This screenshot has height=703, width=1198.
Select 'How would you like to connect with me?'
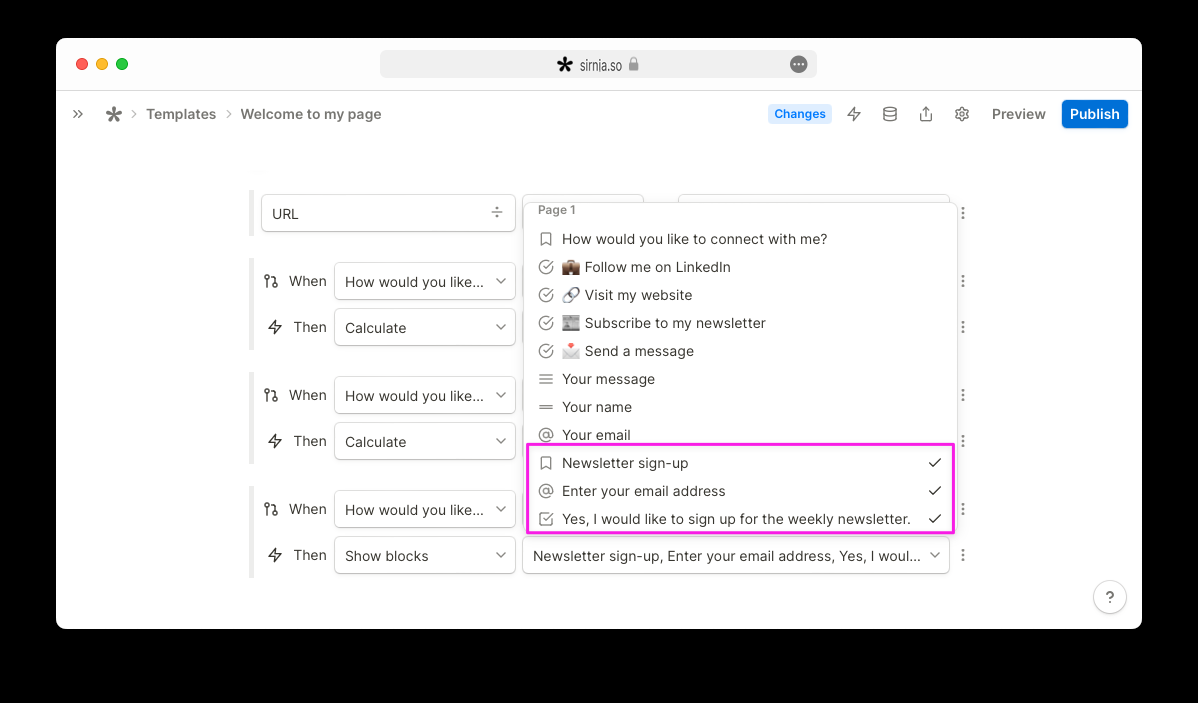(741, 239)
